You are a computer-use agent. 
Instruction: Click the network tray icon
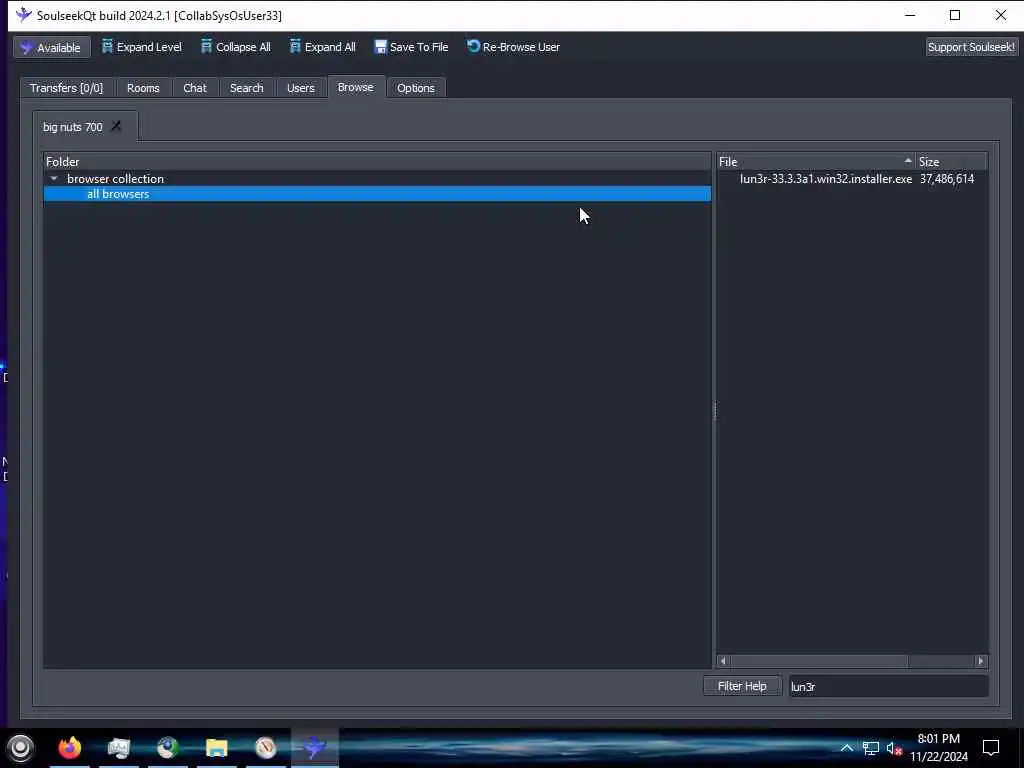[x=871, y=748]
